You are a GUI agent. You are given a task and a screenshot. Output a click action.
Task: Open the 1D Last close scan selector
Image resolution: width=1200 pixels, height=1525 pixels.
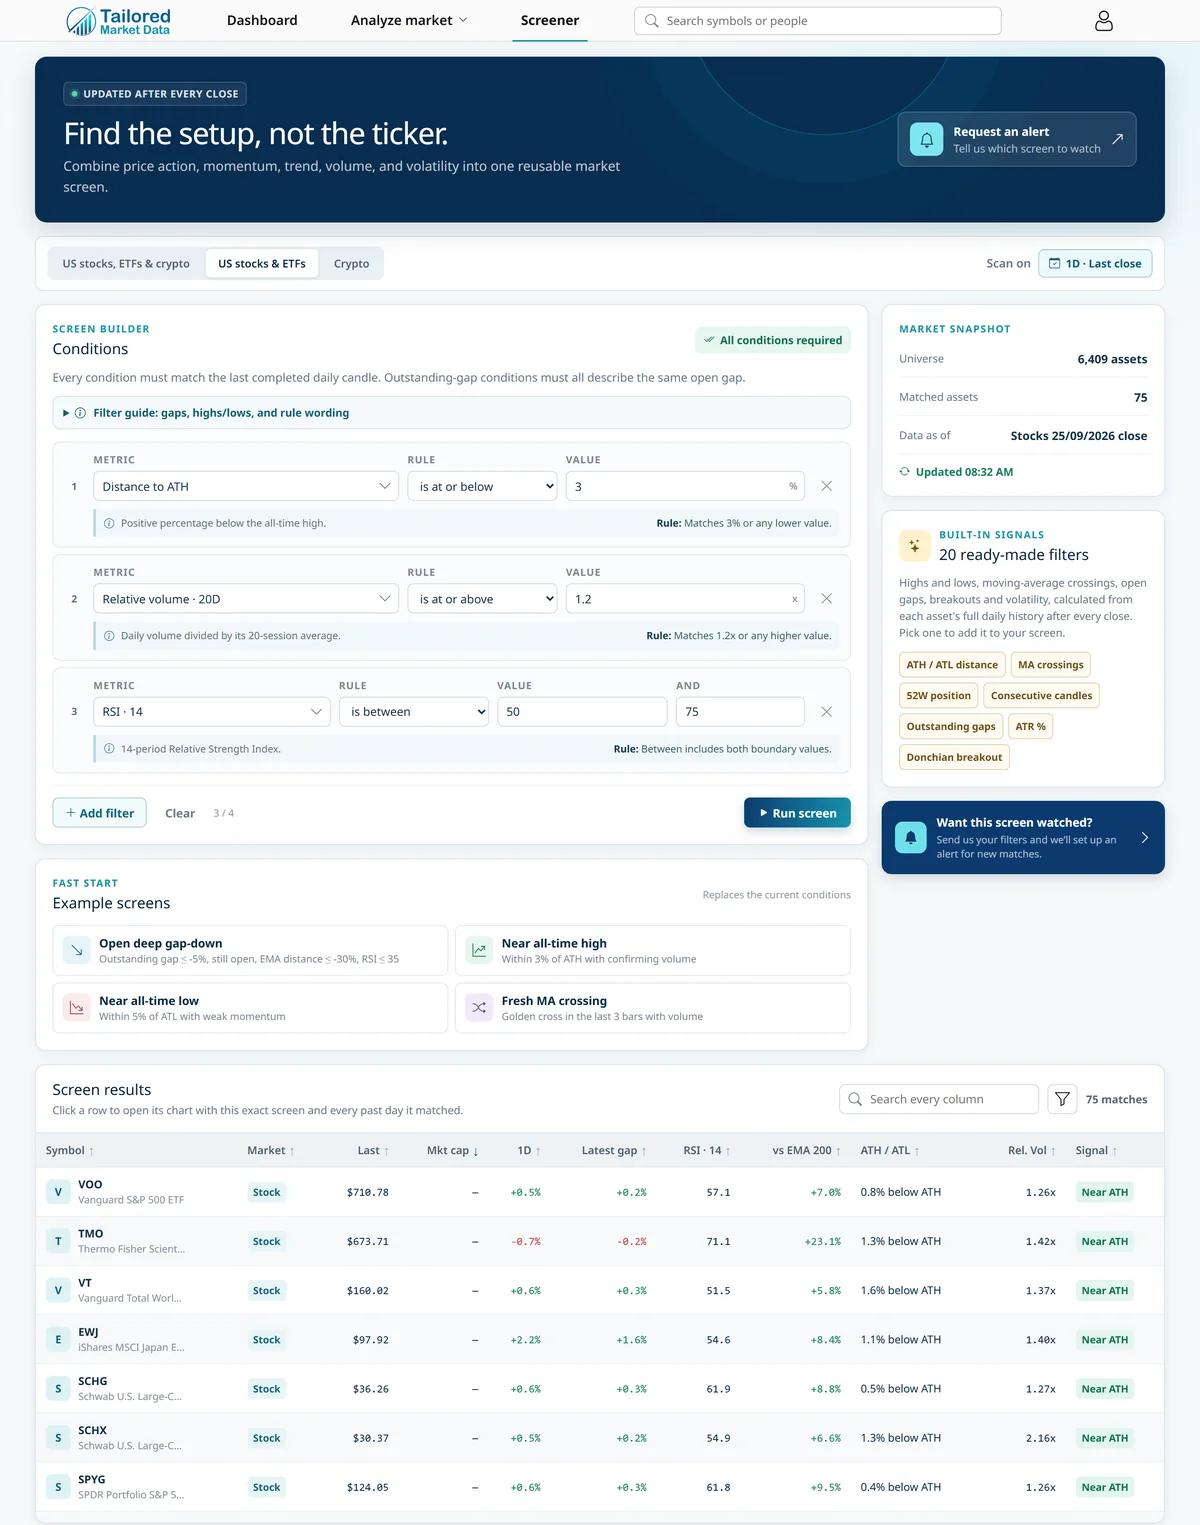click(1095, 264)
